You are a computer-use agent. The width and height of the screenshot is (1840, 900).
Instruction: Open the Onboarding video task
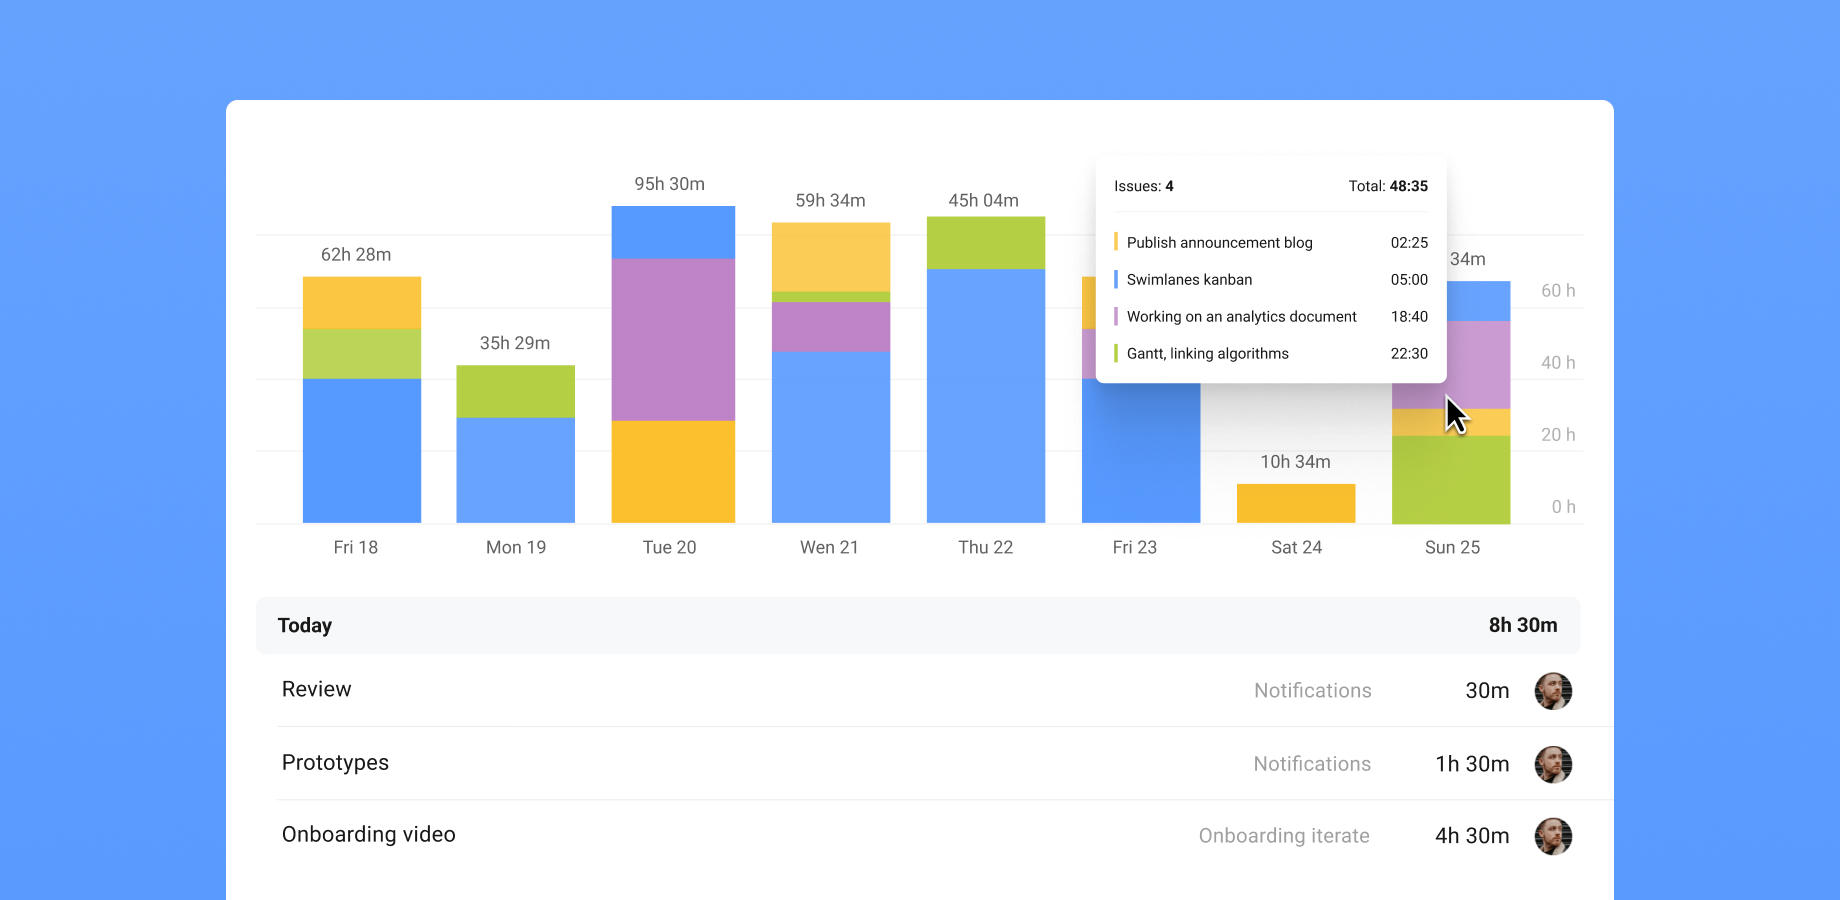(368, 835)
